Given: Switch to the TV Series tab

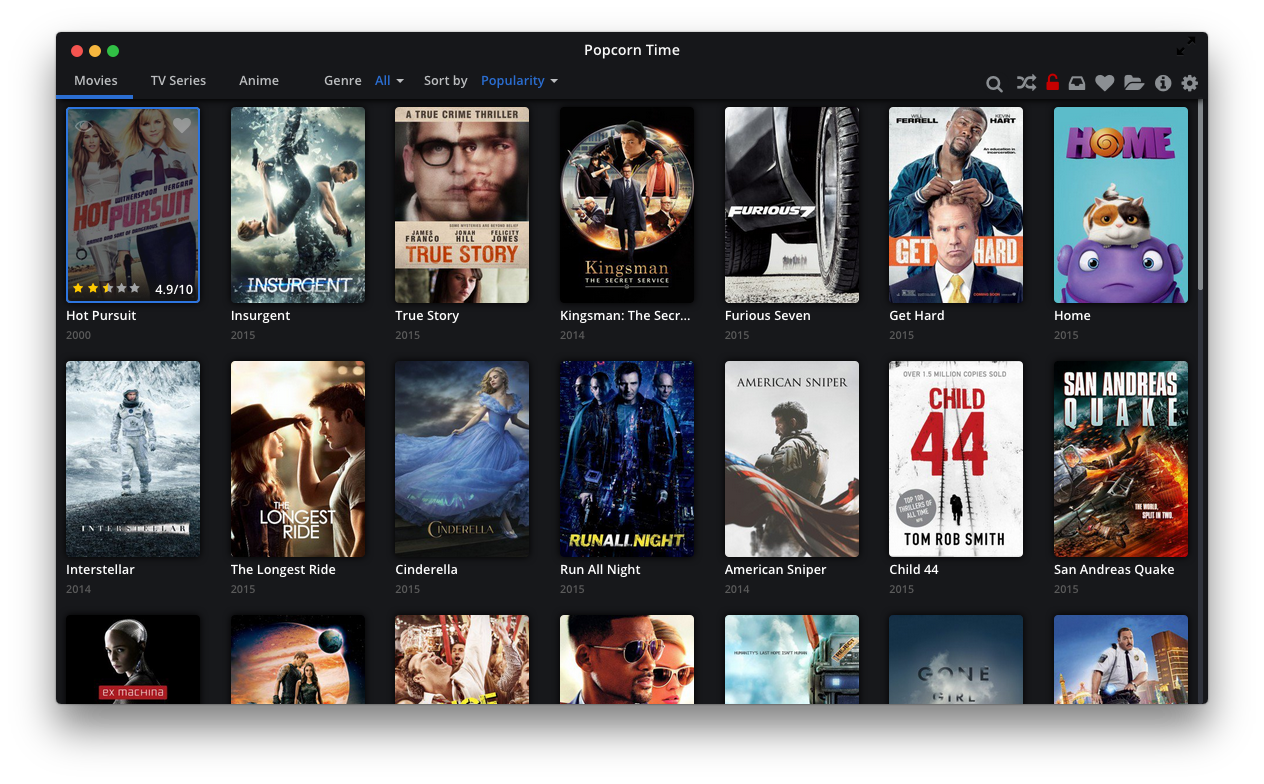Looking at the screenshot, I should click(178, 81).
